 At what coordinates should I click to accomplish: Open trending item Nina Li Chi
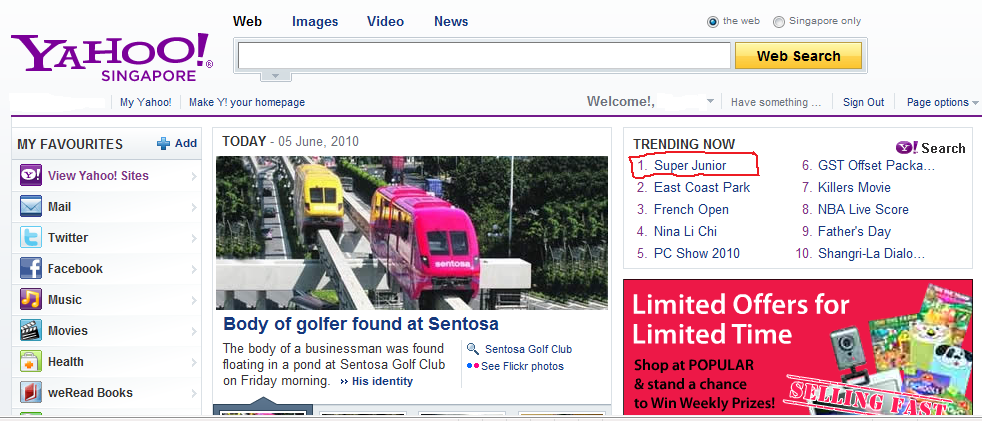pyautogui.click(x=685, y=231)
